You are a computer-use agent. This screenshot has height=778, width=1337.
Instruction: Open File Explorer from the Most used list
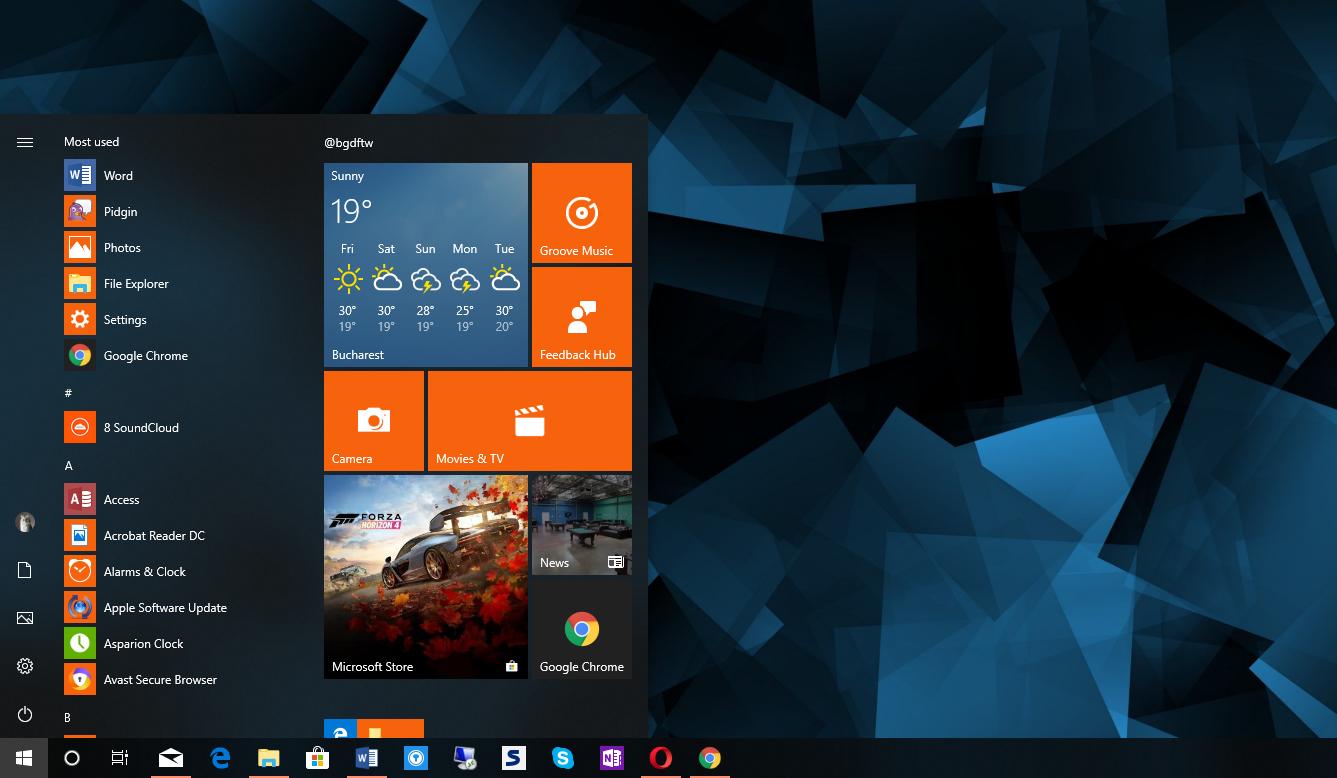pyautogui.click(x=180, y=284)
